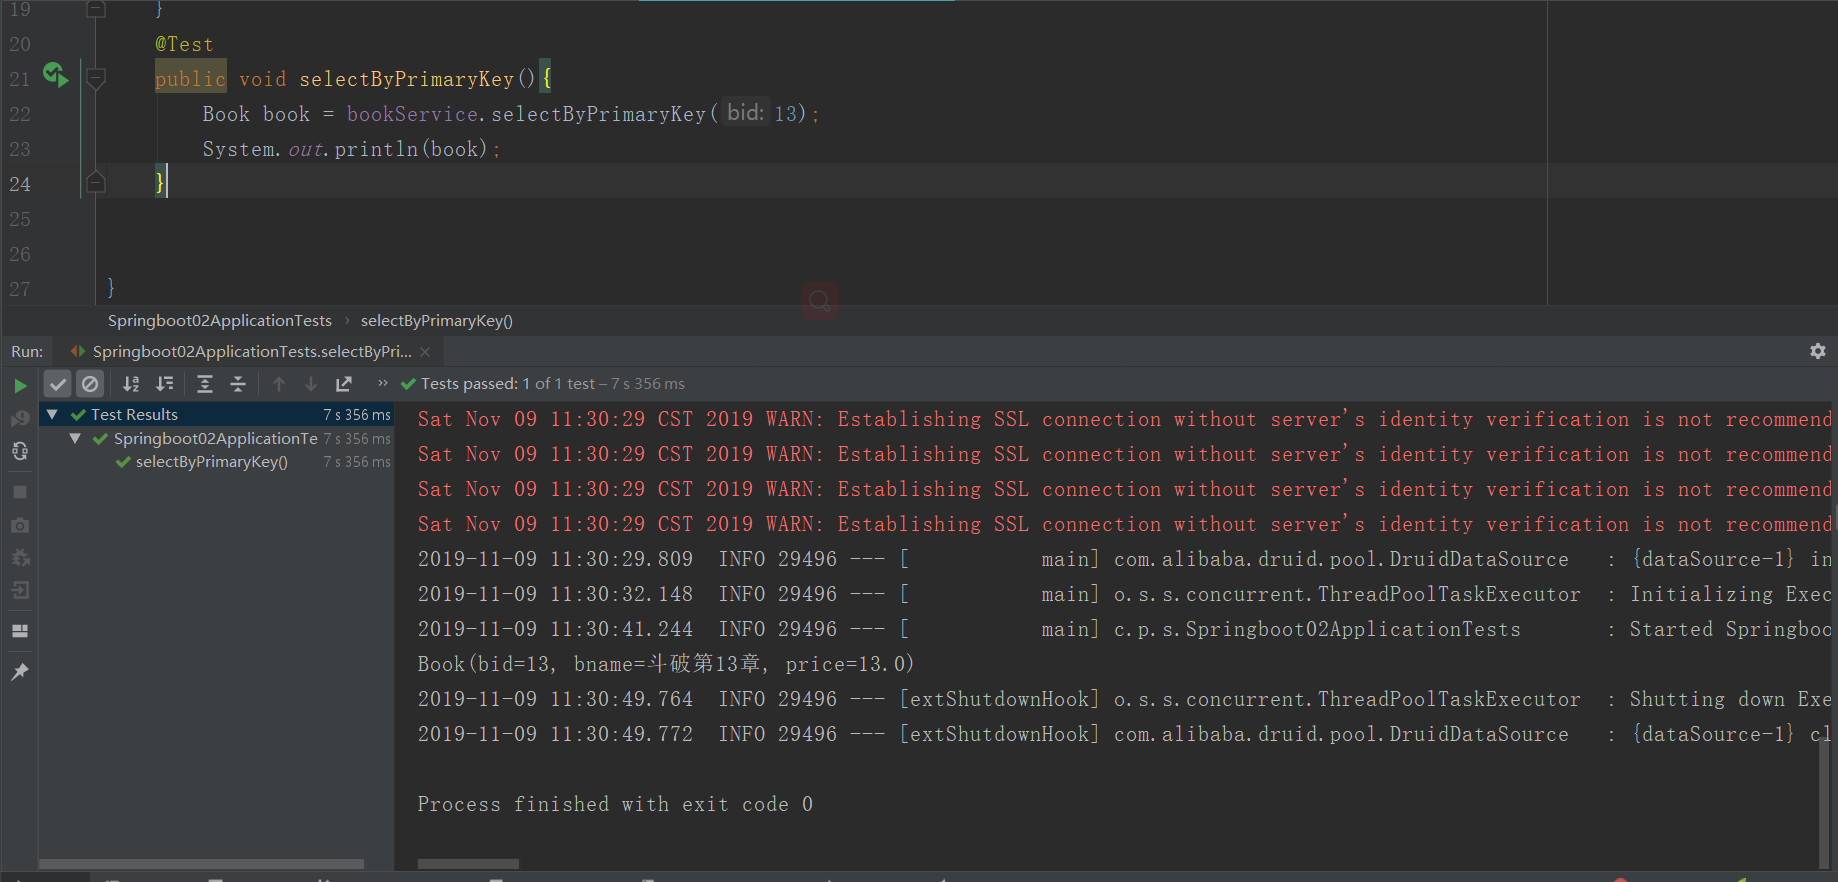Toggle Show Passed tests checkmark button
The height and width of the screenshot is (882, 1838).
pyautogui.click(x=58, y=384)
